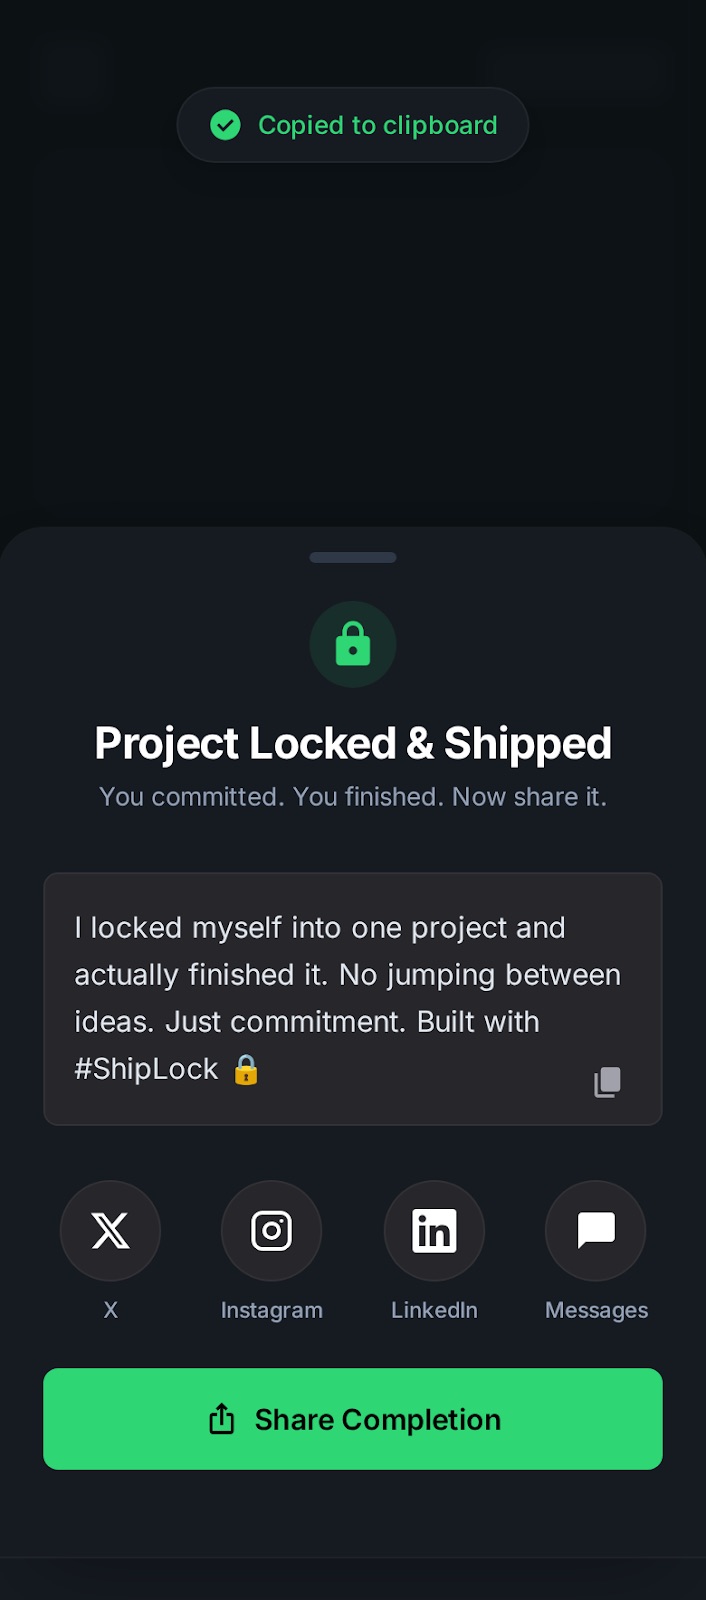Select the X label under its logo

(110, 1310)
